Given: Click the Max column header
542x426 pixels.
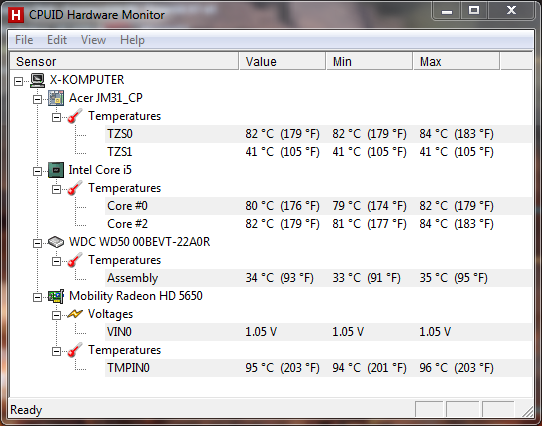Looking at the screenshot, I should (456, 62).
